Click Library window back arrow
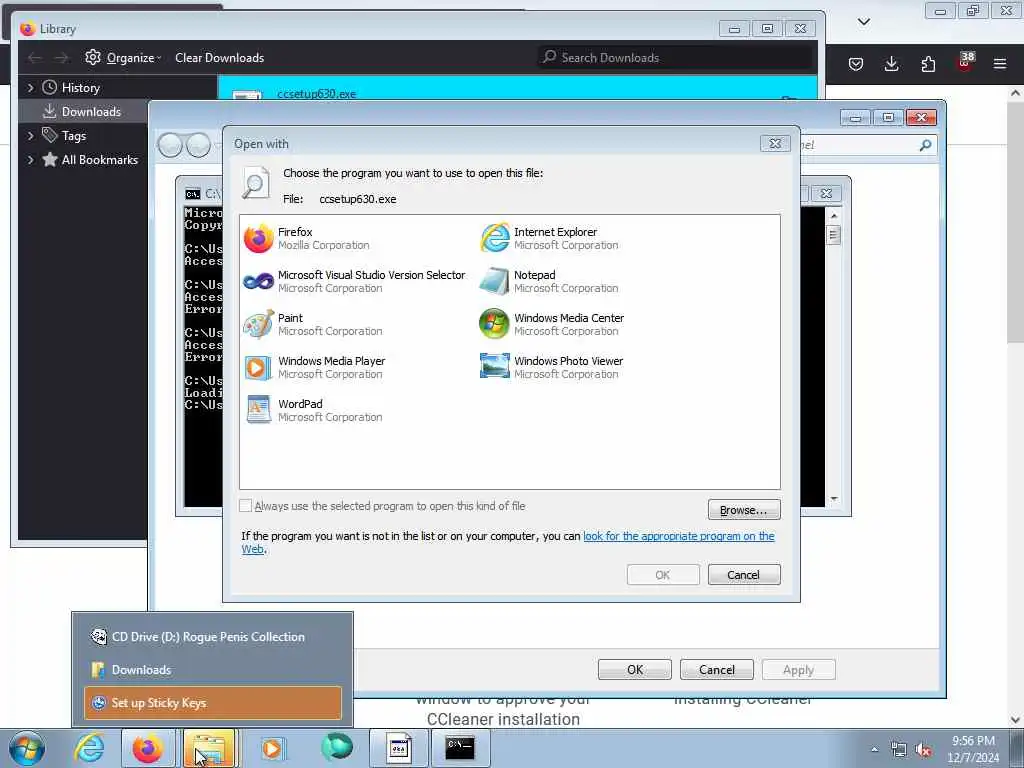1024x768 pixels. [x=35, y=58]
